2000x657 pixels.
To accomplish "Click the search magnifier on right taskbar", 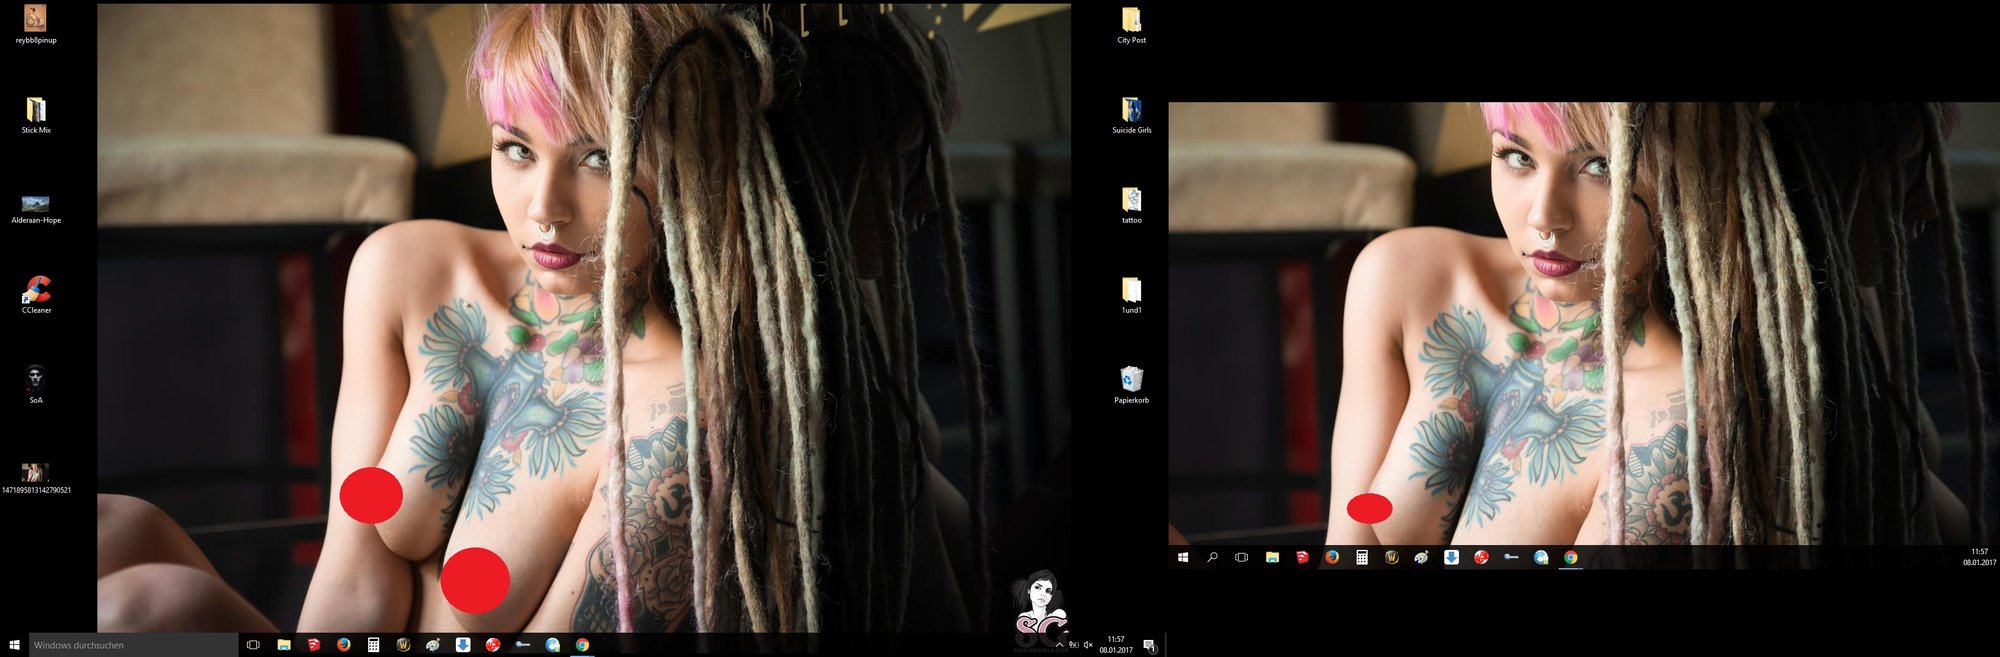I will [x=1212, y=558].
